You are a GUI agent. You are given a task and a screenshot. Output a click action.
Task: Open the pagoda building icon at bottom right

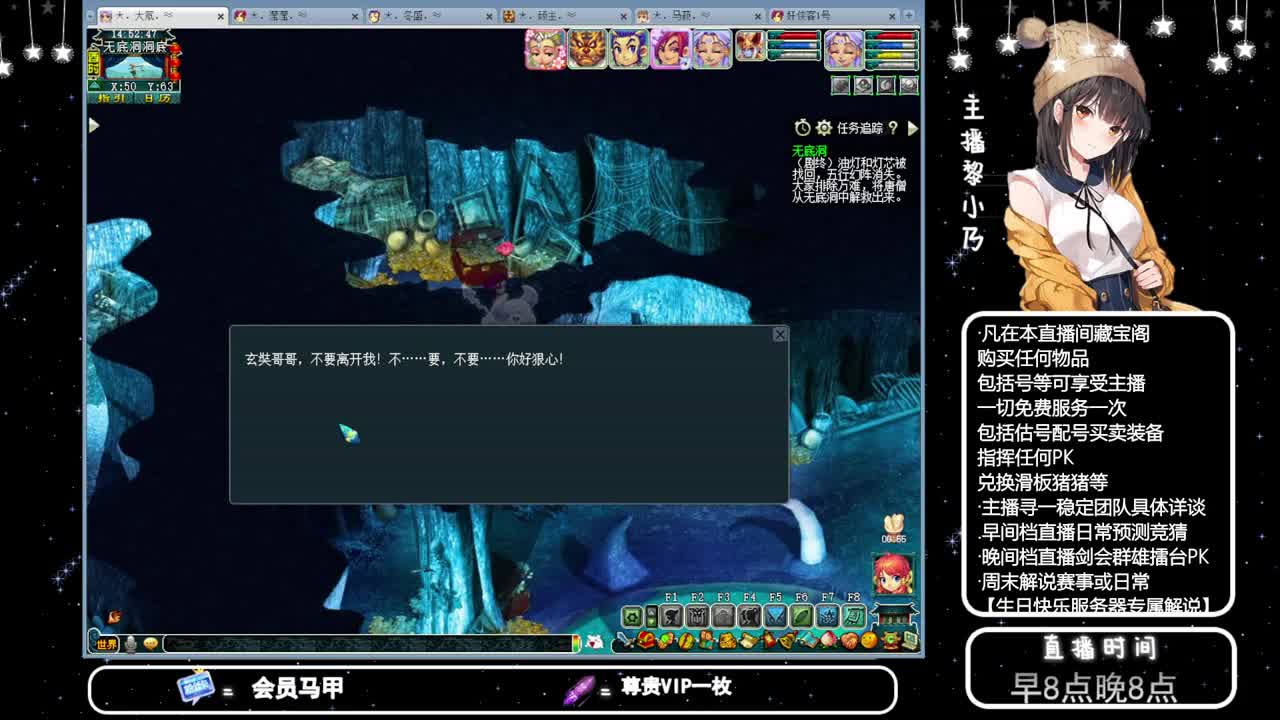[894, 614]
